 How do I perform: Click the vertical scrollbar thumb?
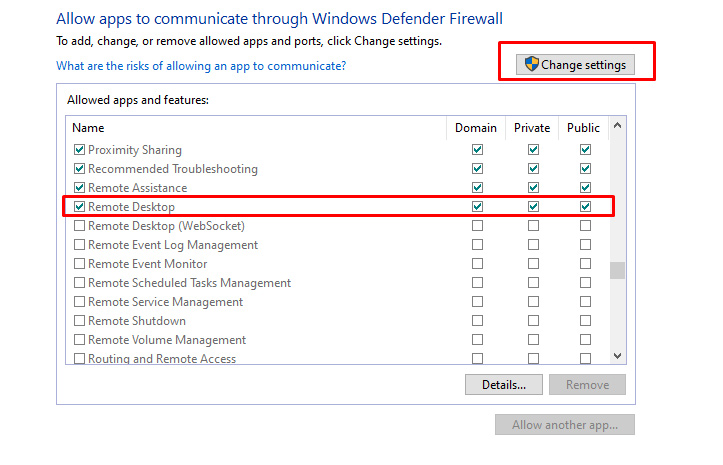[617, 271]
